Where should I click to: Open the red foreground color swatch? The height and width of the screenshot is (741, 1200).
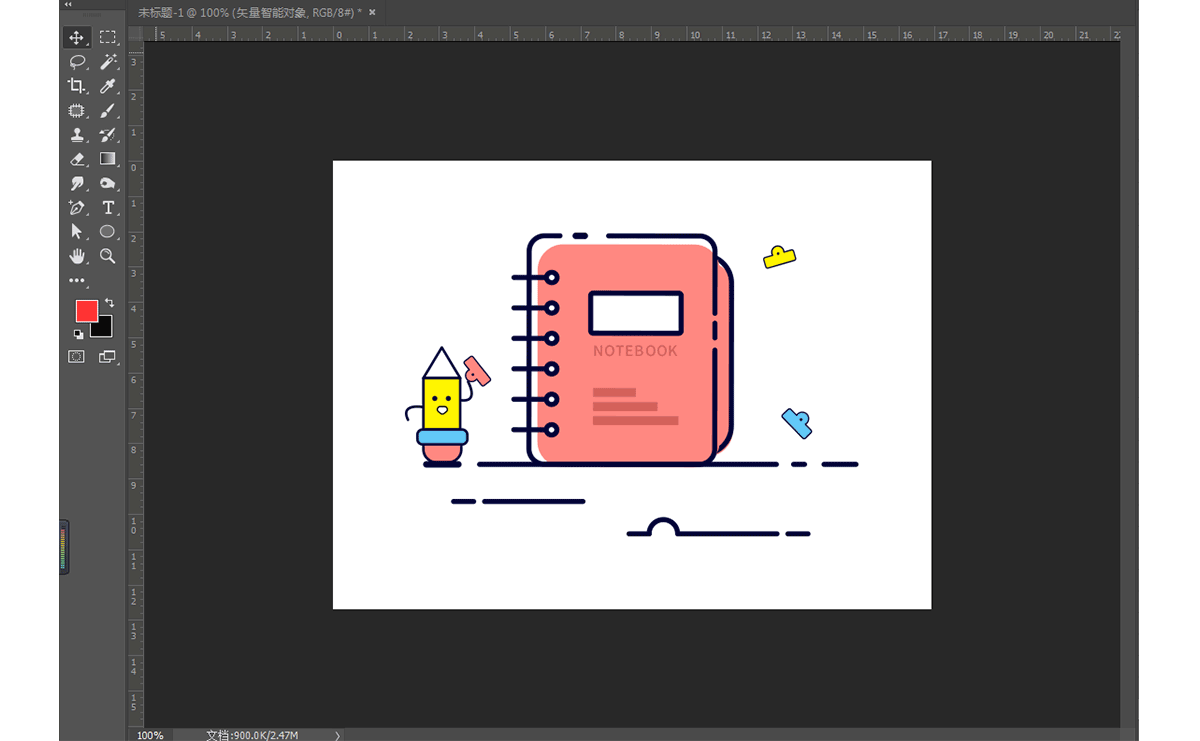(x=86, y=311)
